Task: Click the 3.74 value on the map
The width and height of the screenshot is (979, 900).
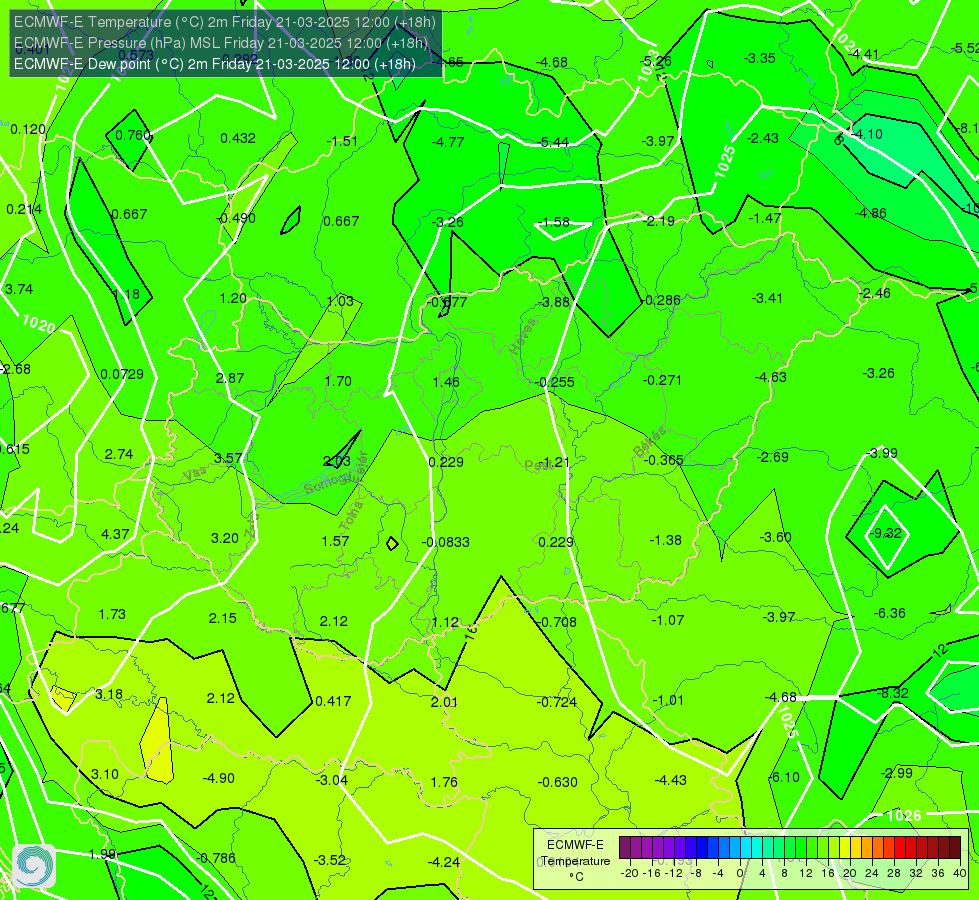Action: pos(19,289)
